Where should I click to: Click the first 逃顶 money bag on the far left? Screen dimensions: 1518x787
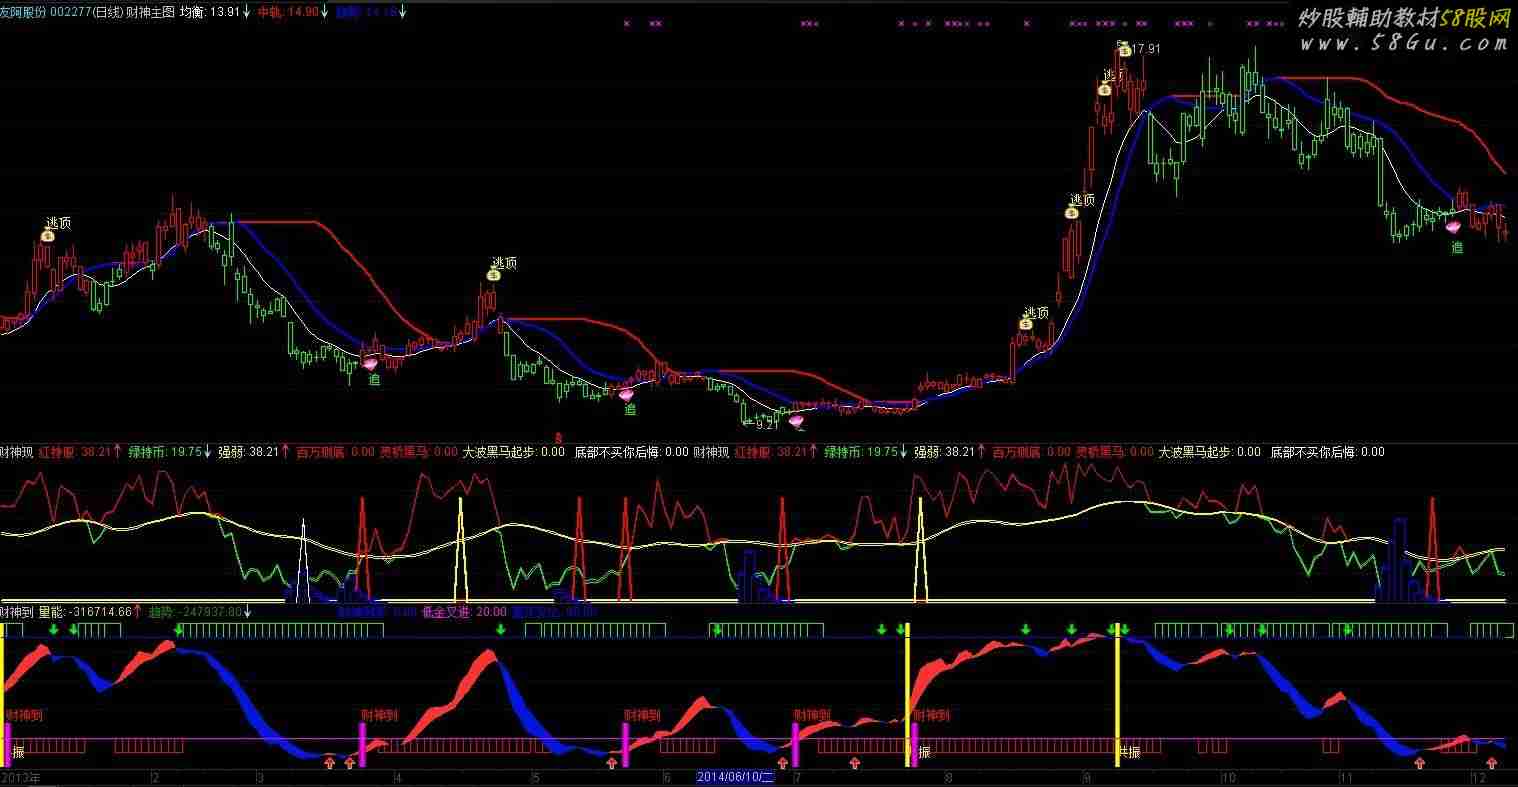click(47, 236)
